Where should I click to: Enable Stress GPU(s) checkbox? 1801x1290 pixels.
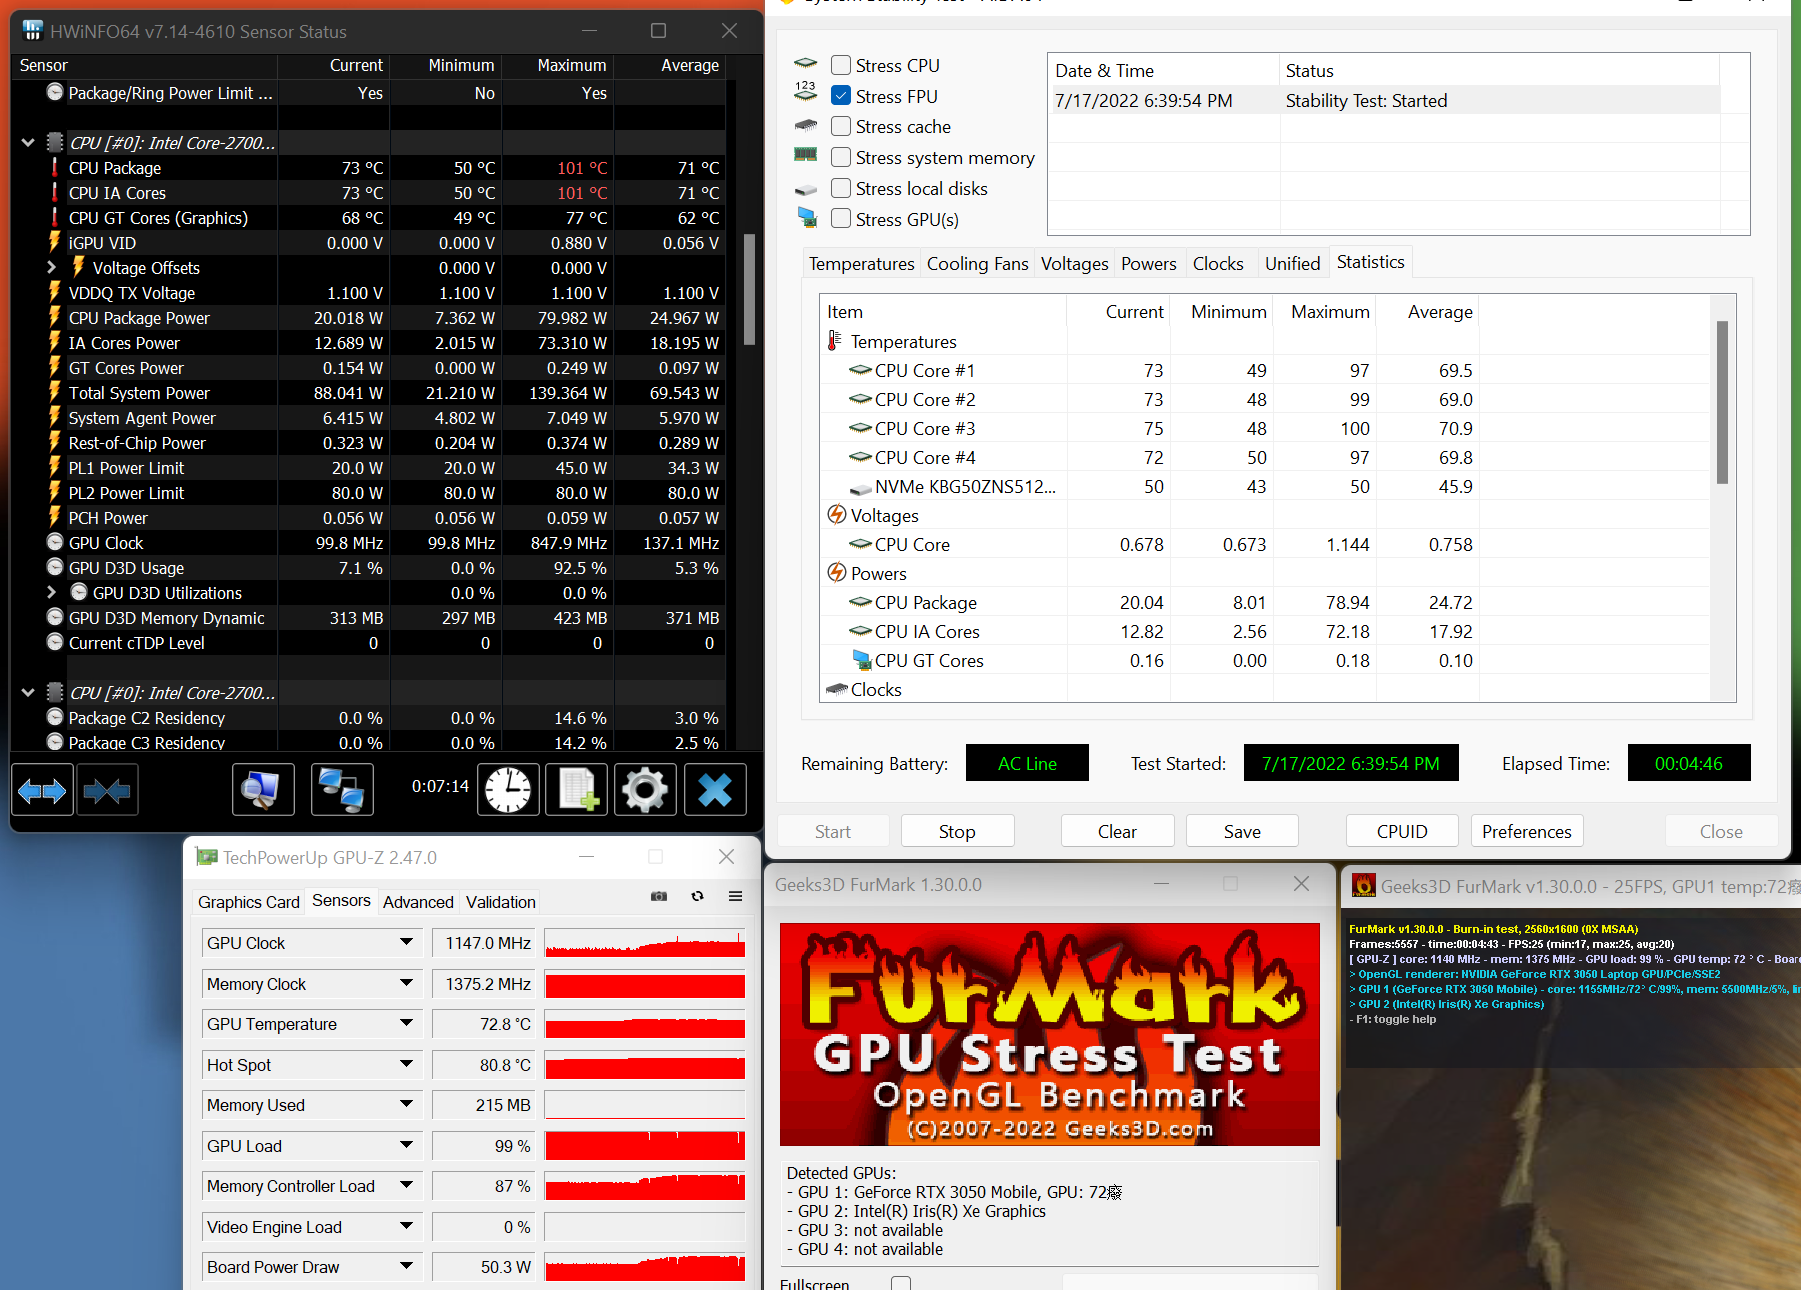841,219
